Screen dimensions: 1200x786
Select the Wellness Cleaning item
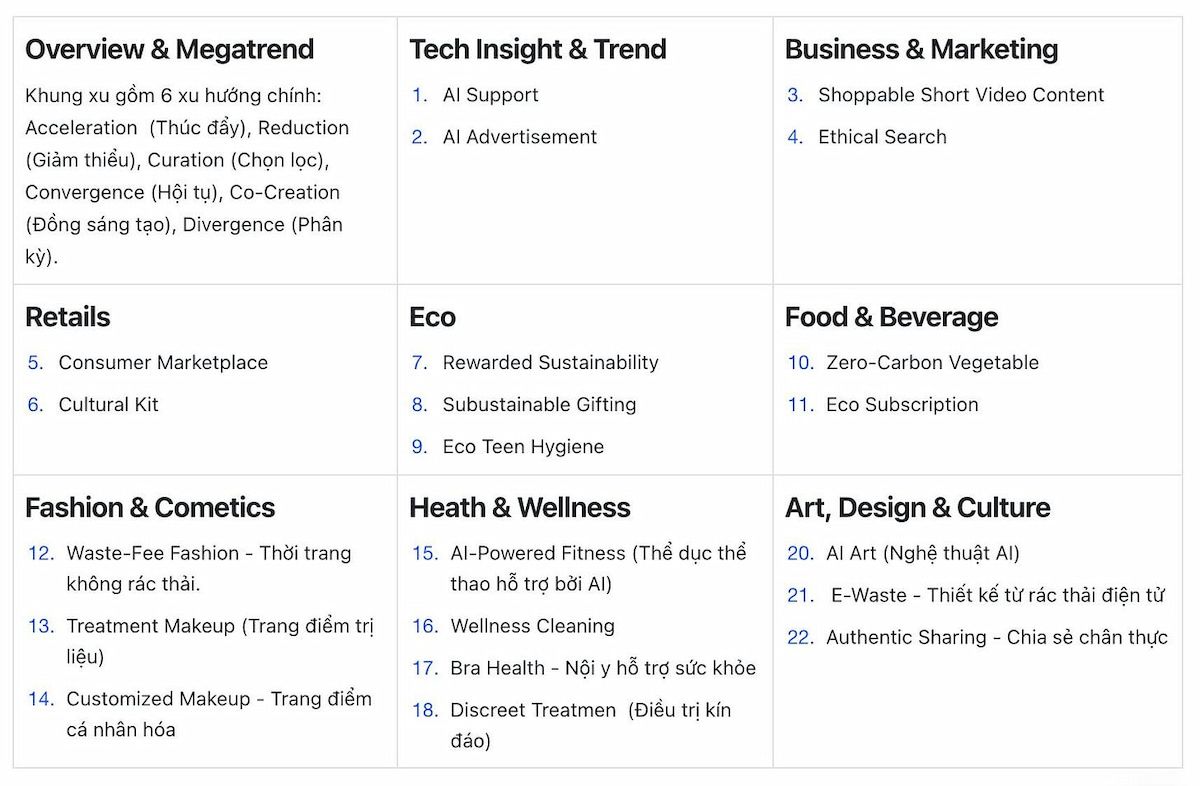(532, 626)
